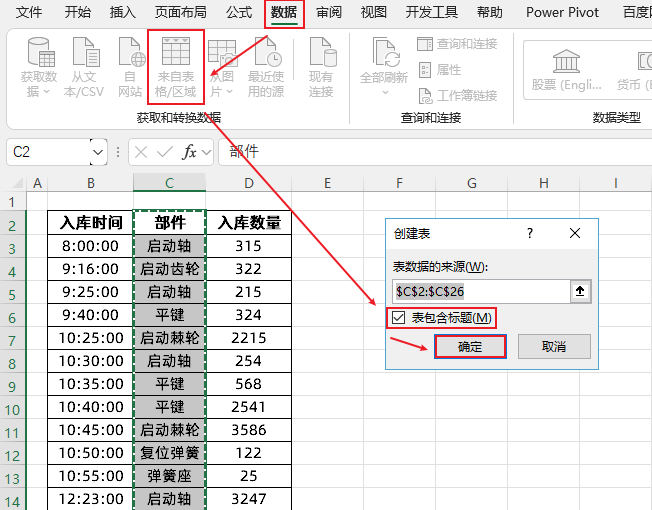This screenshot has height=510, width=652.
Task: Click cell with time 12:23:00
Action: (91, 499)
